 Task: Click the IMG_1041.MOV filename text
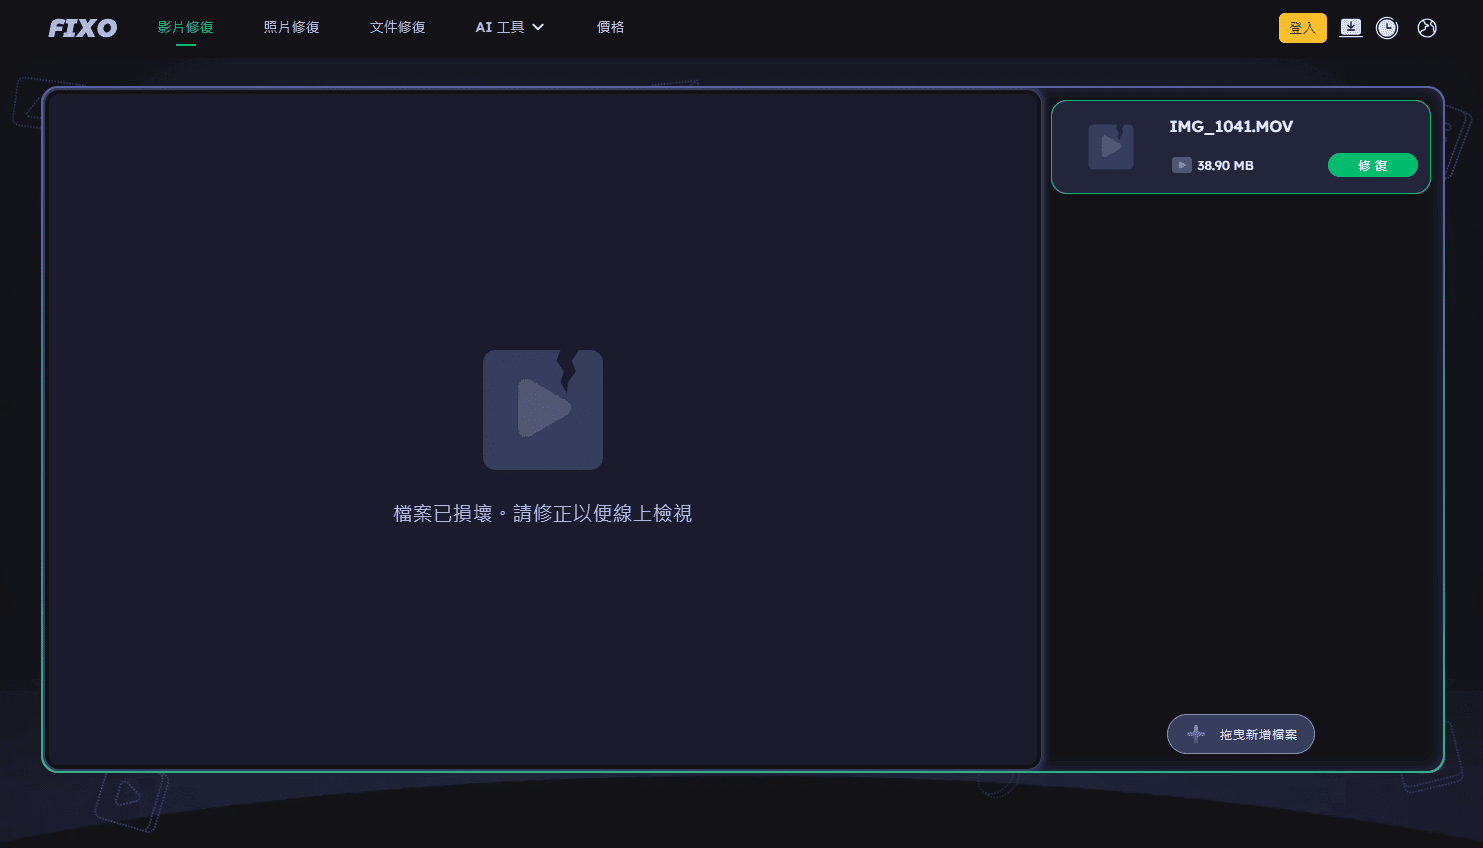coord(1231,126)
